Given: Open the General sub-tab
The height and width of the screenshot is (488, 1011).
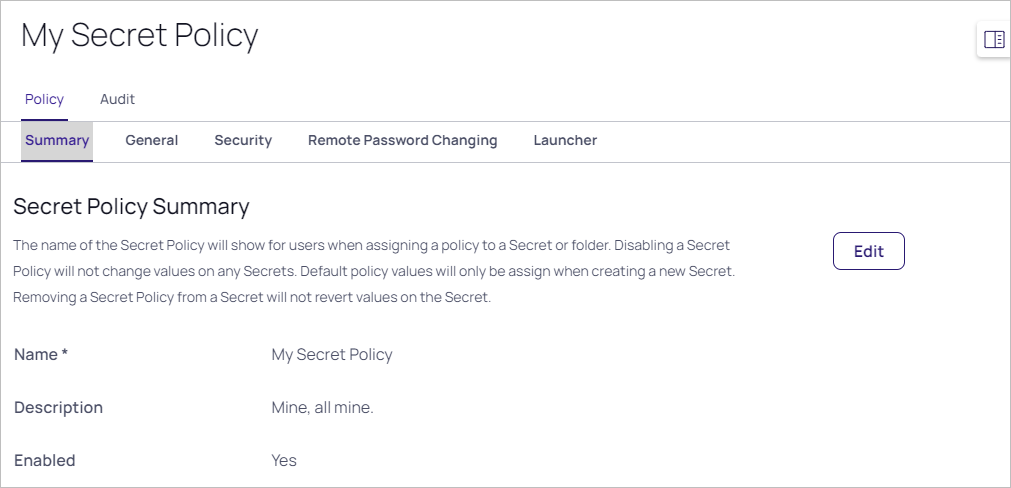Looking at the screenshot, I should 152,141.
